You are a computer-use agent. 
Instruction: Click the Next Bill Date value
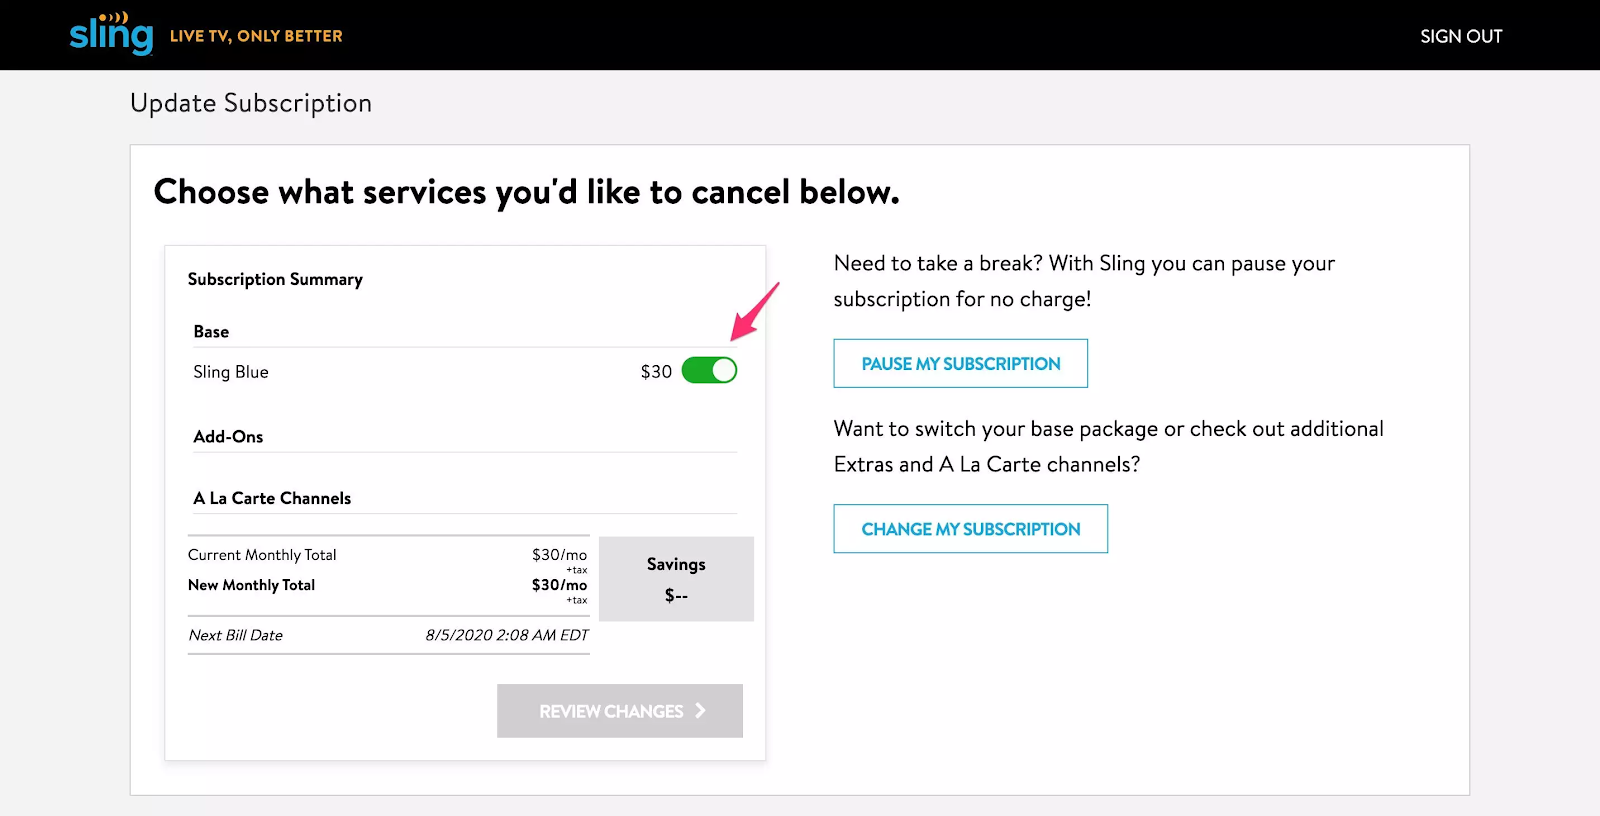tap(507, 635)
